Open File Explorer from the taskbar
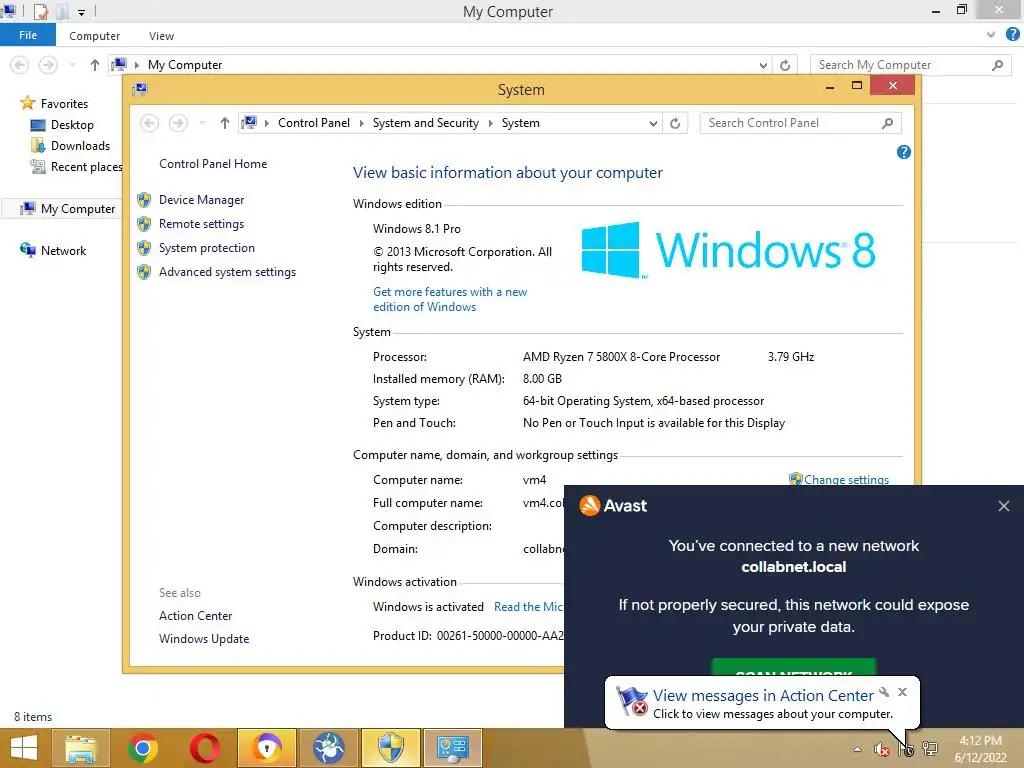 [81, 748]
